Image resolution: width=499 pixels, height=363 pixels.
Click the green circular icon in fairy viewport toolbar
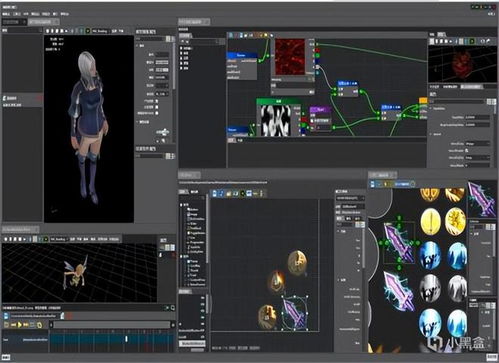46,239
